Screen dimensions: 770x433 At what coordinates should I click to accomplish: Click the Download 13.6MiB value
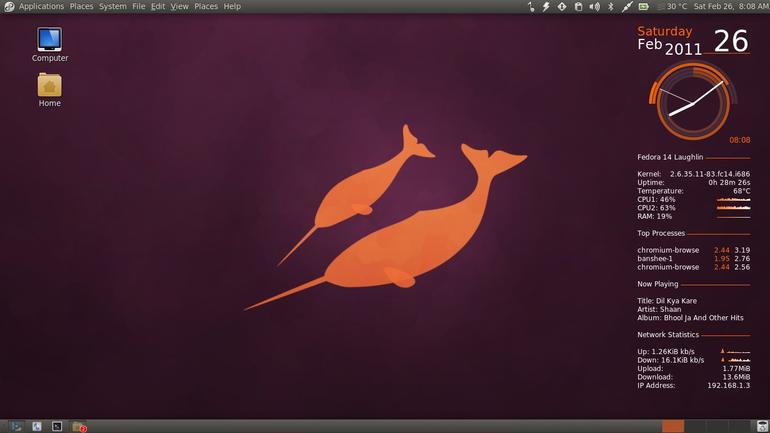[736, 377]
